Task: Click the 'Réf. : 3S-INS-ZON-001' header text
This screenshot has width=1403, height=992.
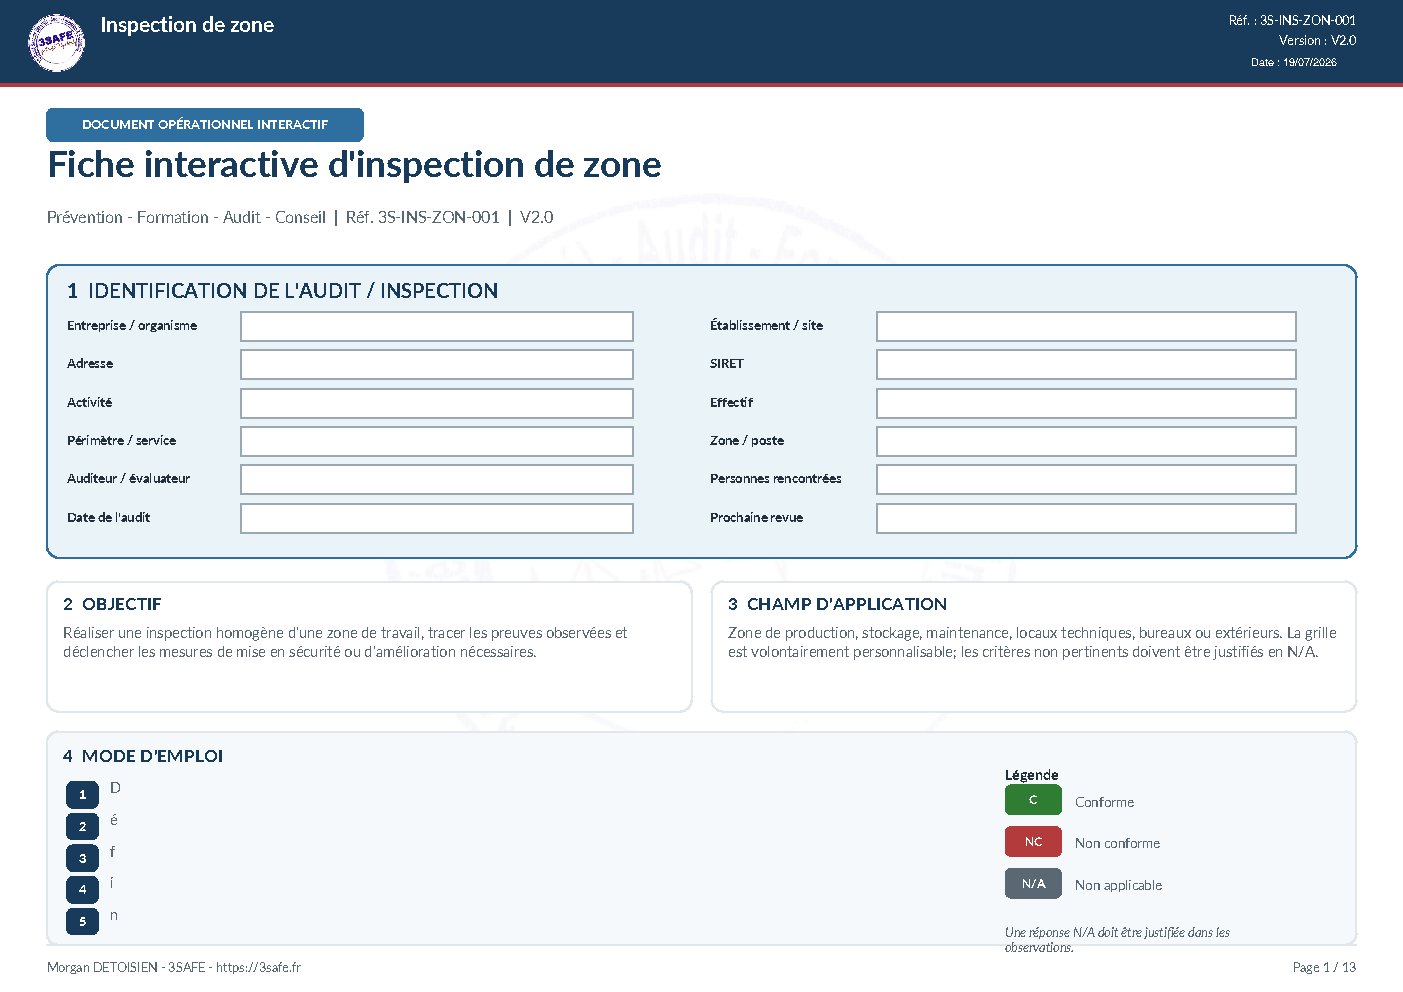Action: pos(1292,20)
